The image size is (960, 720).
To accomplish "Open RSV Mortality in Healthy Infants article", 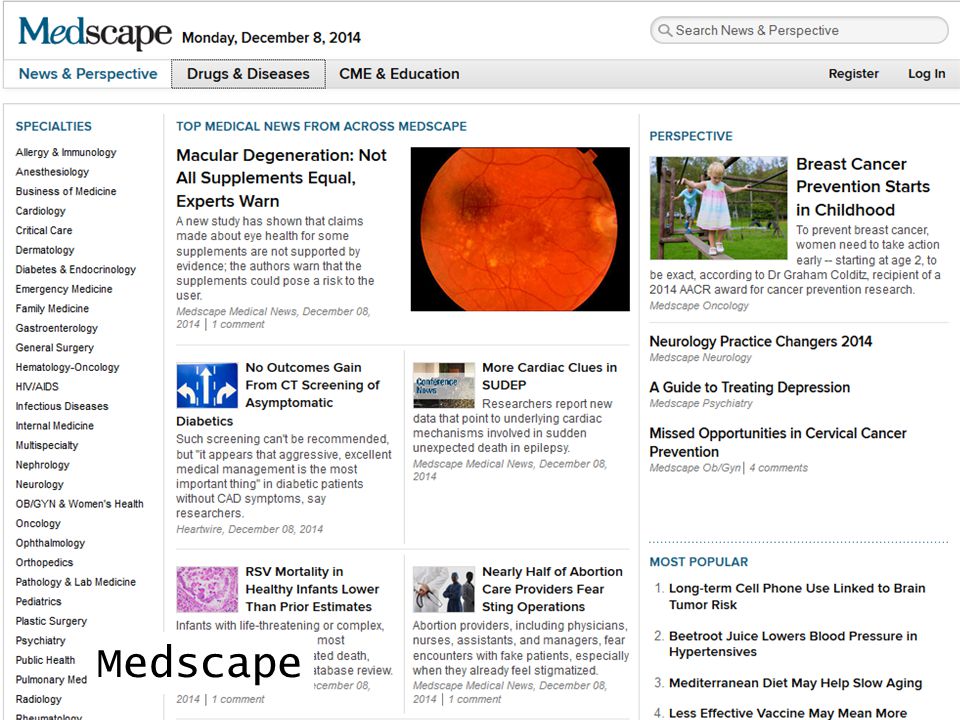I will 312,589.
